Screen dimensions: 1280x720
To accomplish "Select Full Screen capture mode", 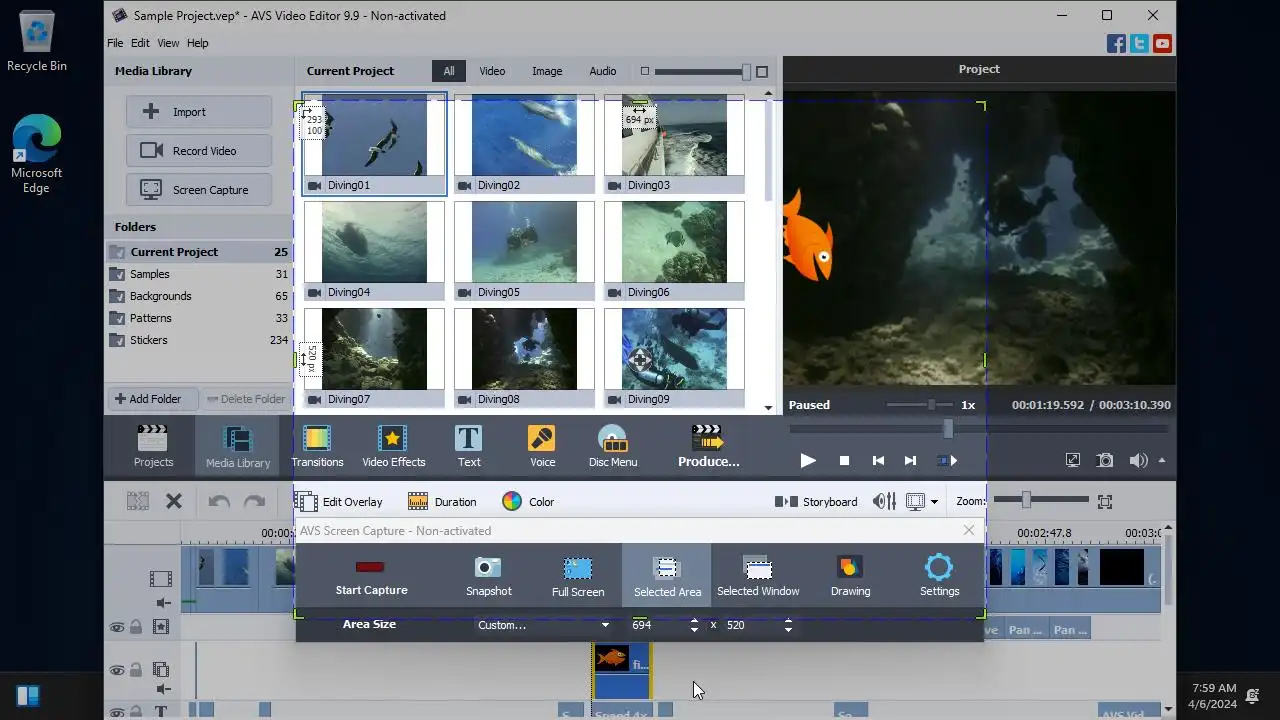I will (x=578, y=576).
